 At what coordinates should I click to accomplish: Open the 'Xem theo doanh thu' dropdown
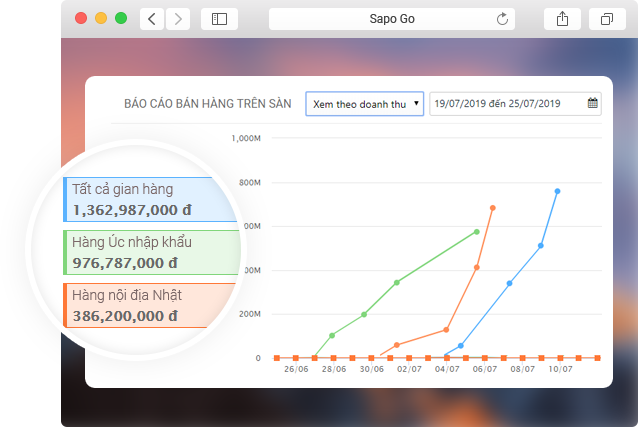click(x=365, y=103)
